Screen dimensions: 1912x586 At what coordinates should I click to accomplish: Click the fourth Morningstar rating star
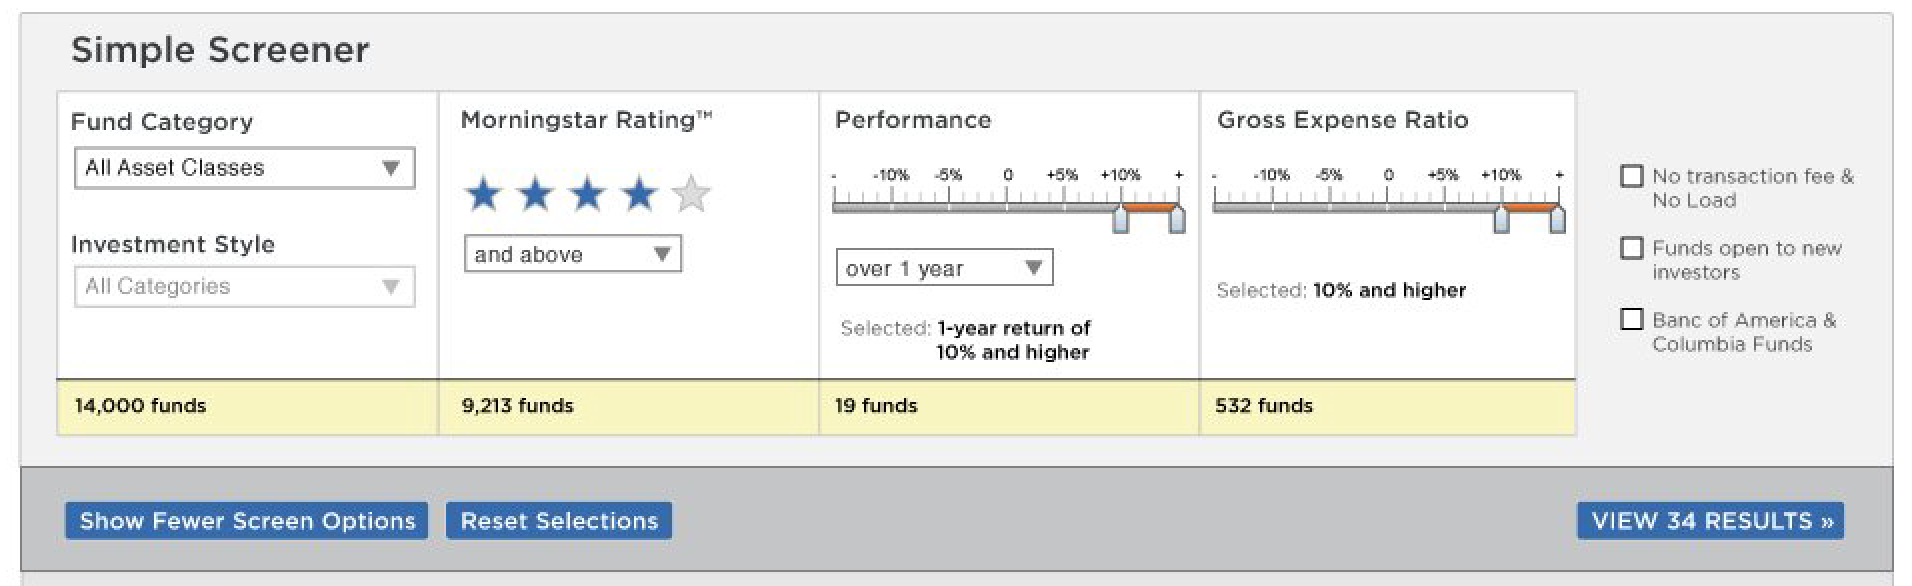tap(640, 194)
